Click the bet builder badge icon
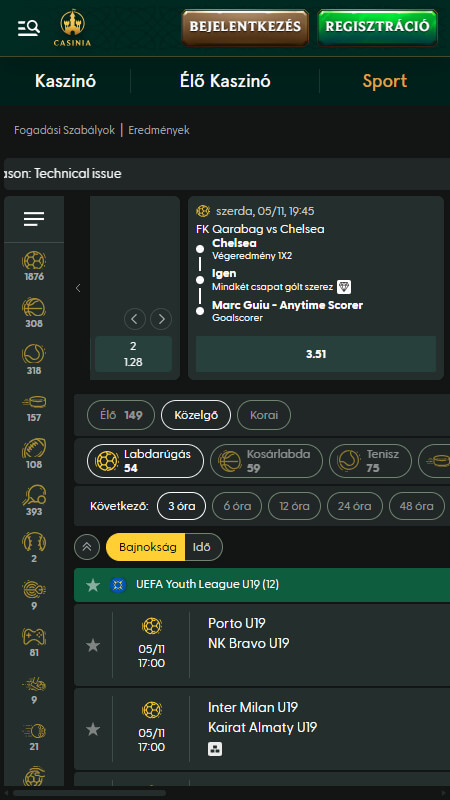 tap(344, 287)
